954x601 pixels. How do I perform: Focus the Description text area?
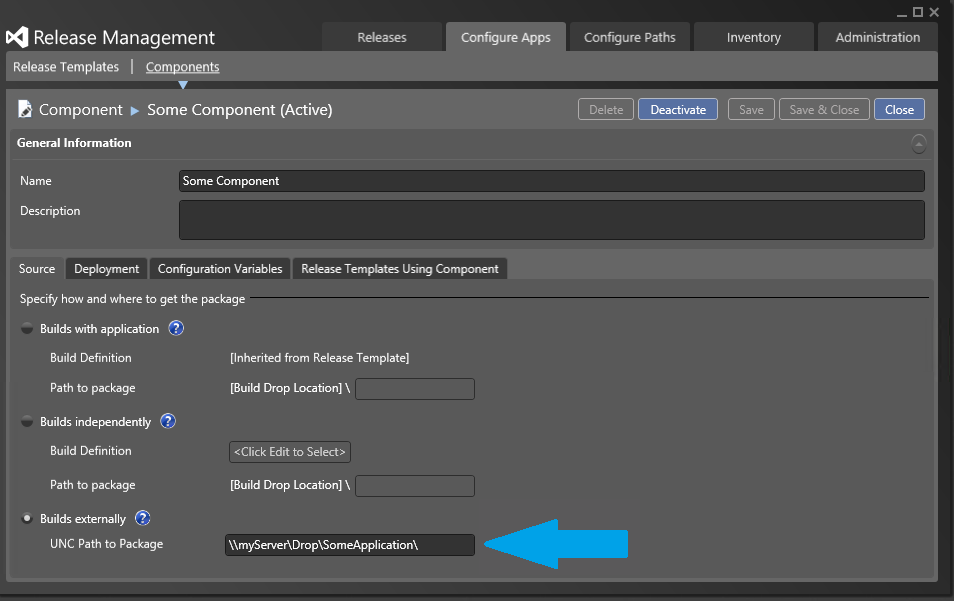(x=552, y=220)
